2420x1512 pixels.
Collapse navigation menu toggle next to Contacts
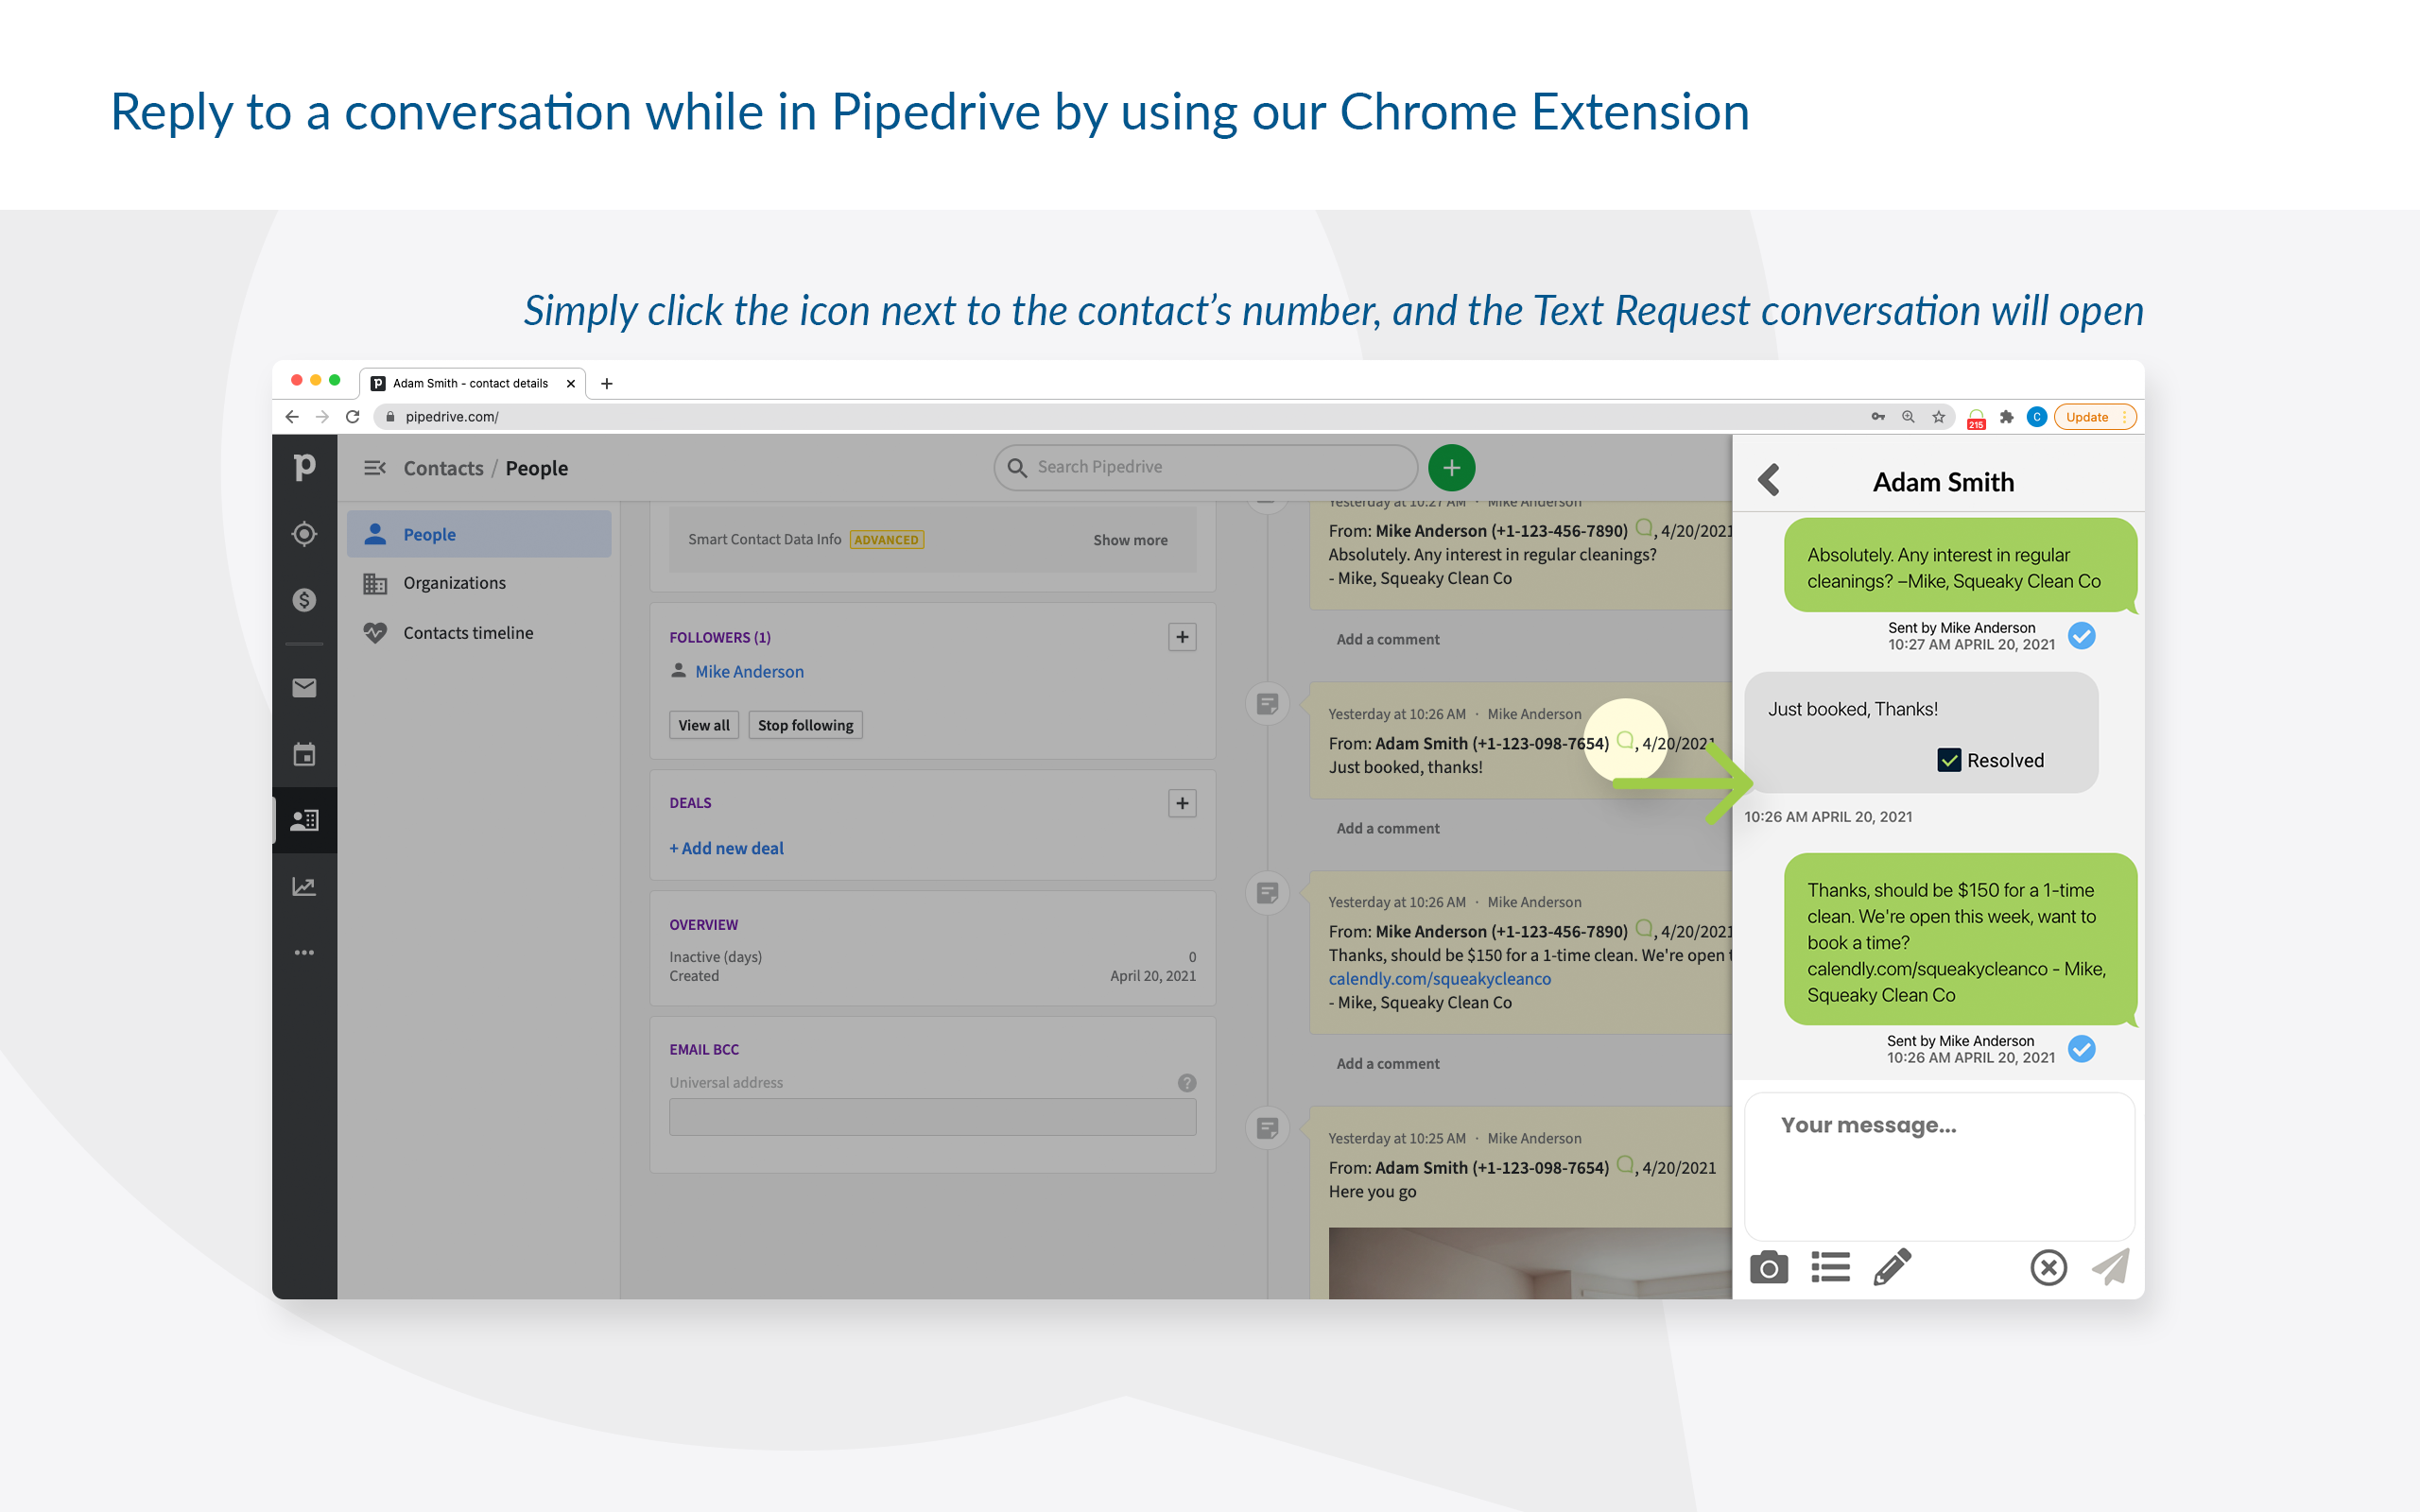tap(374, 468)
